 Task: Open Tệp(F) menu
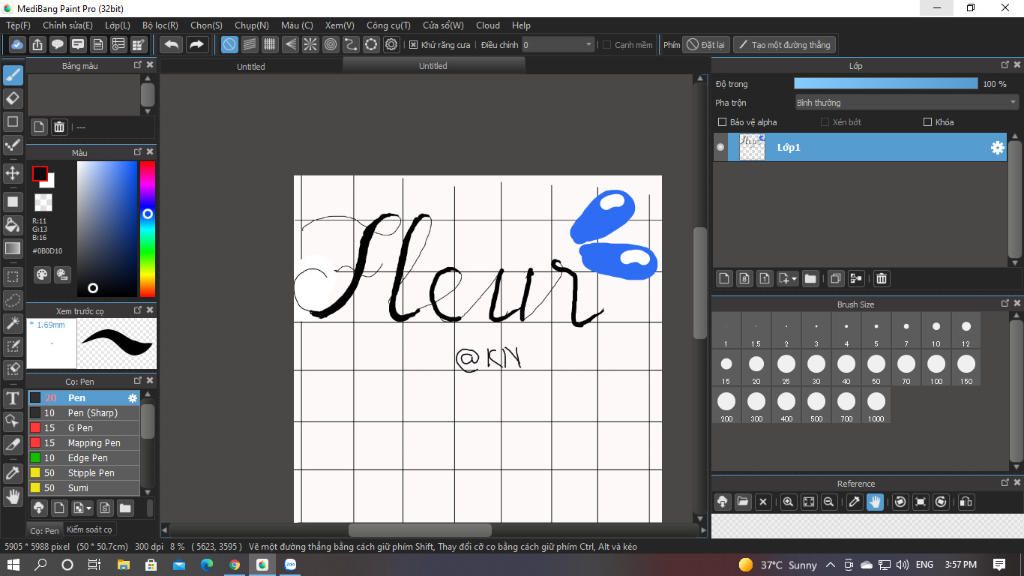tap(18, 25)
